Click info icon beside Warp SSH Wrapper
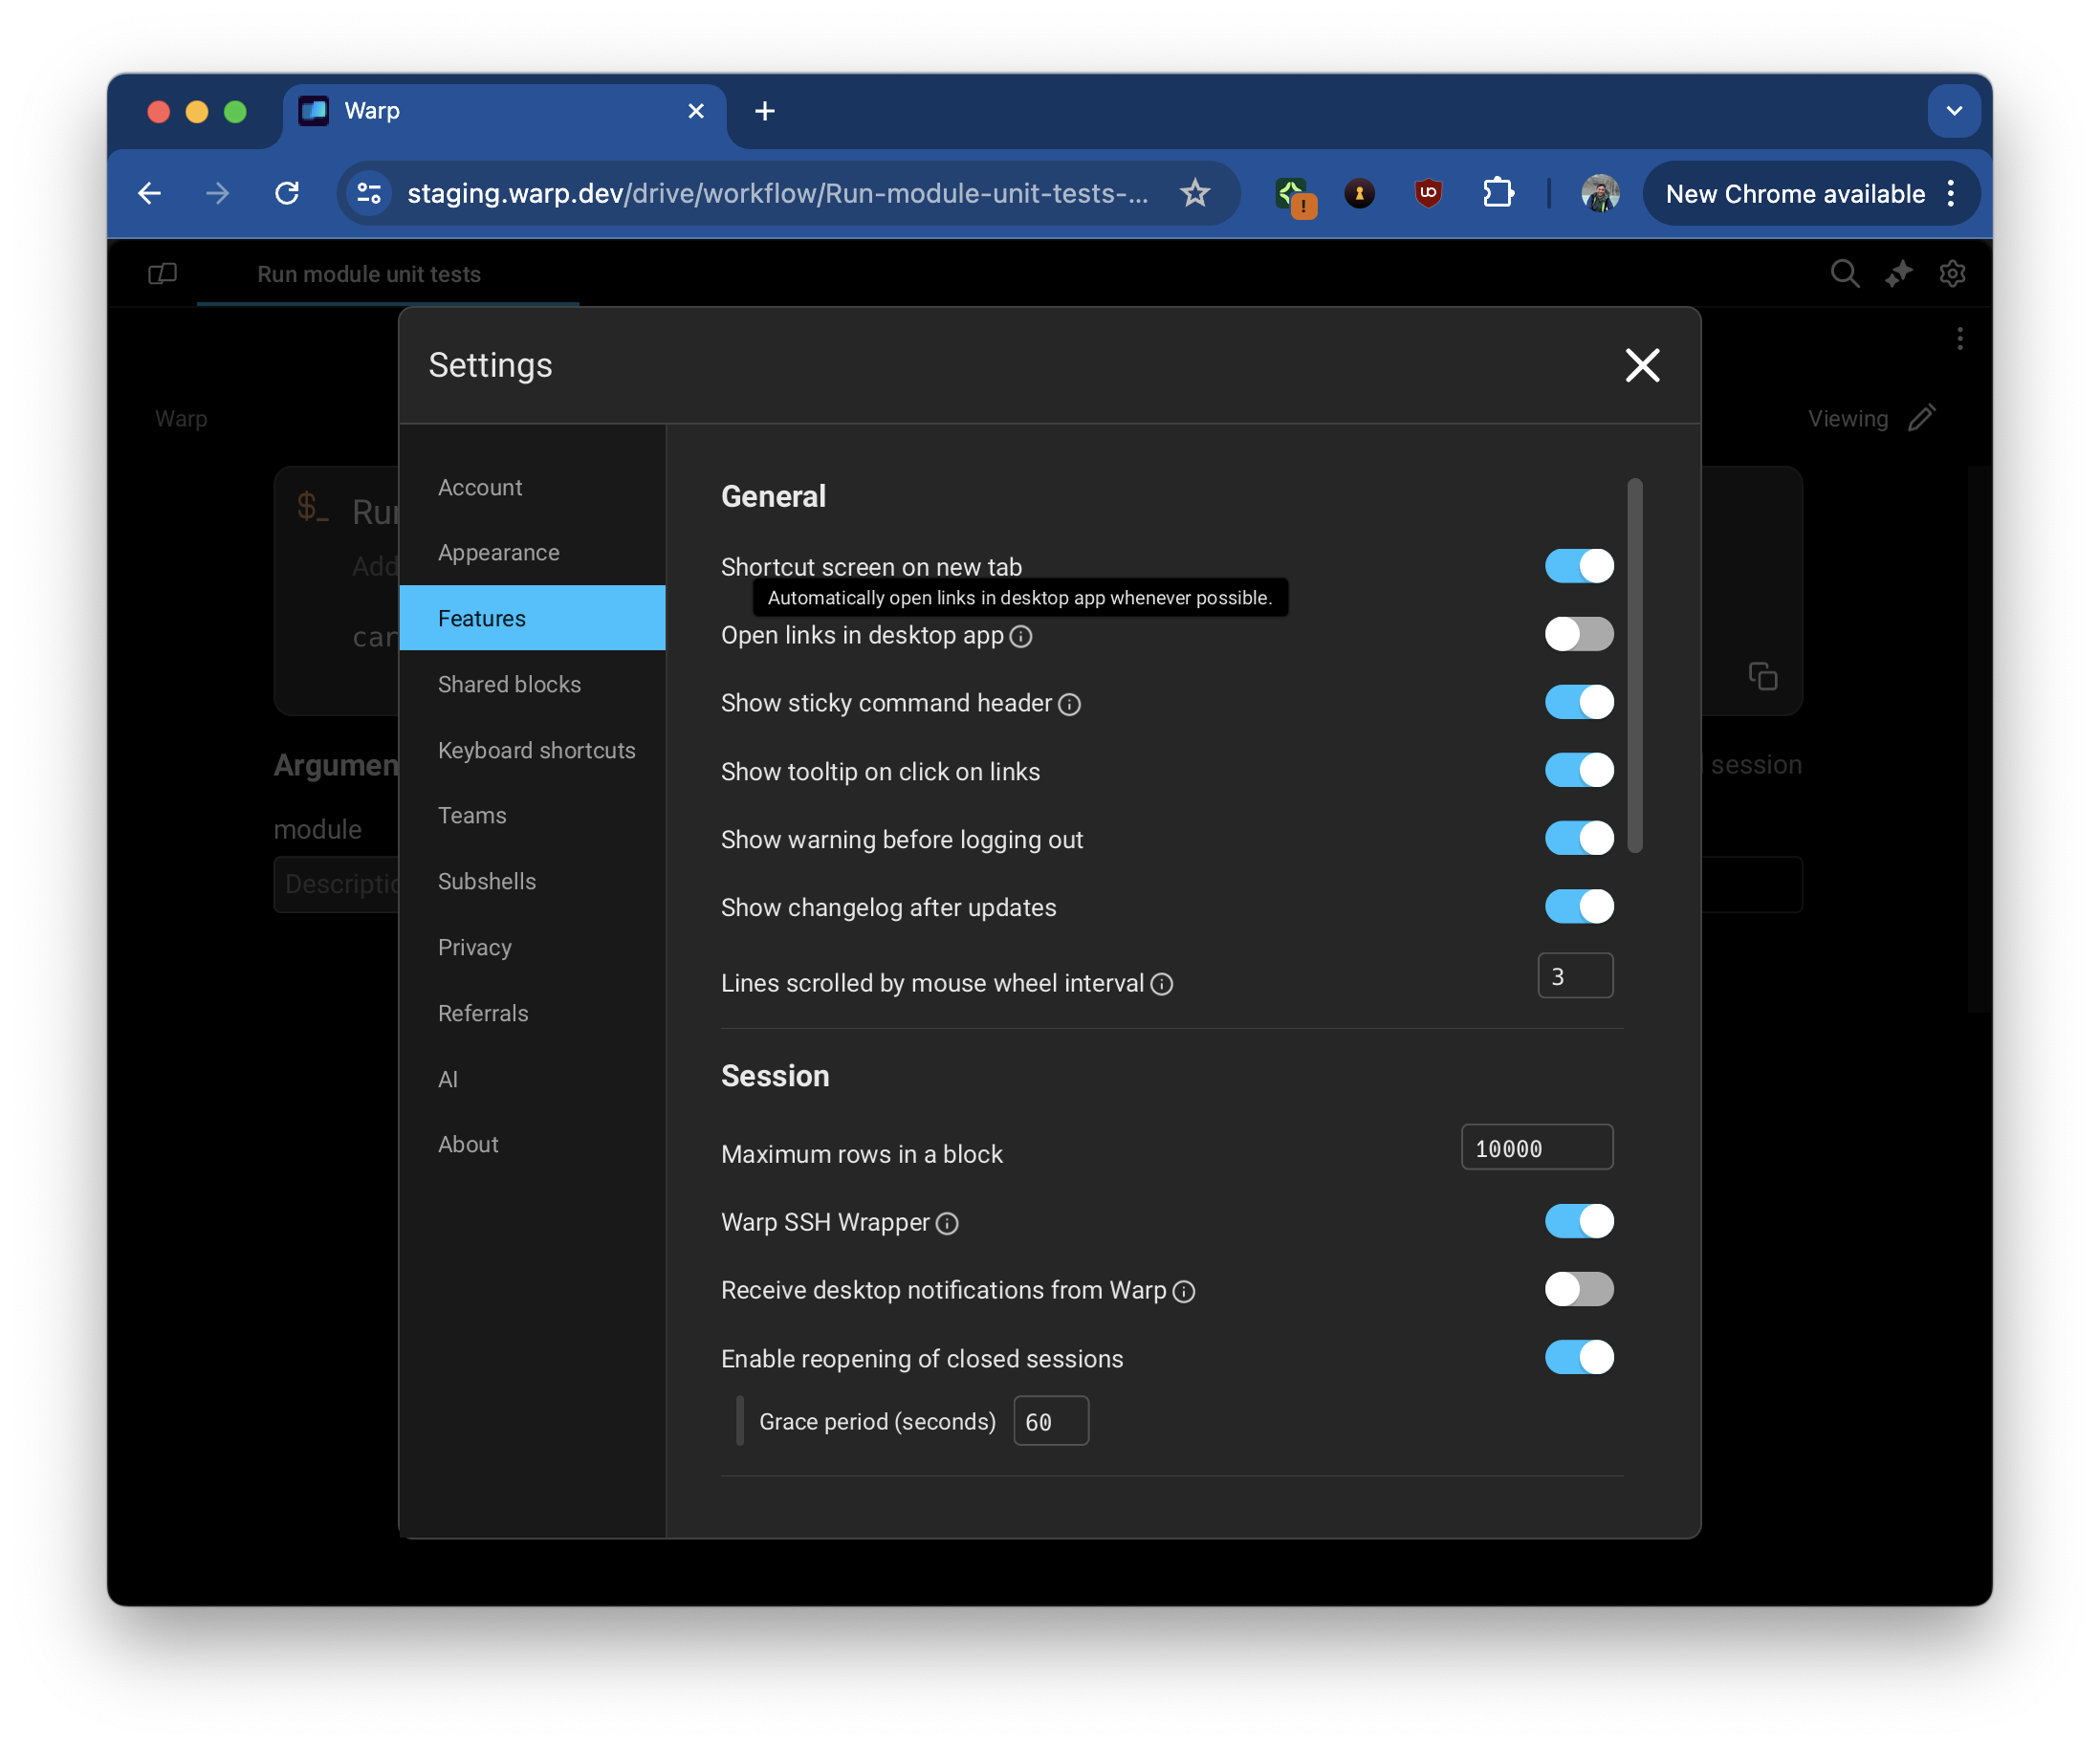Image resolution: width=2100 pixels, height=1748 pixels. (946, 1224)
